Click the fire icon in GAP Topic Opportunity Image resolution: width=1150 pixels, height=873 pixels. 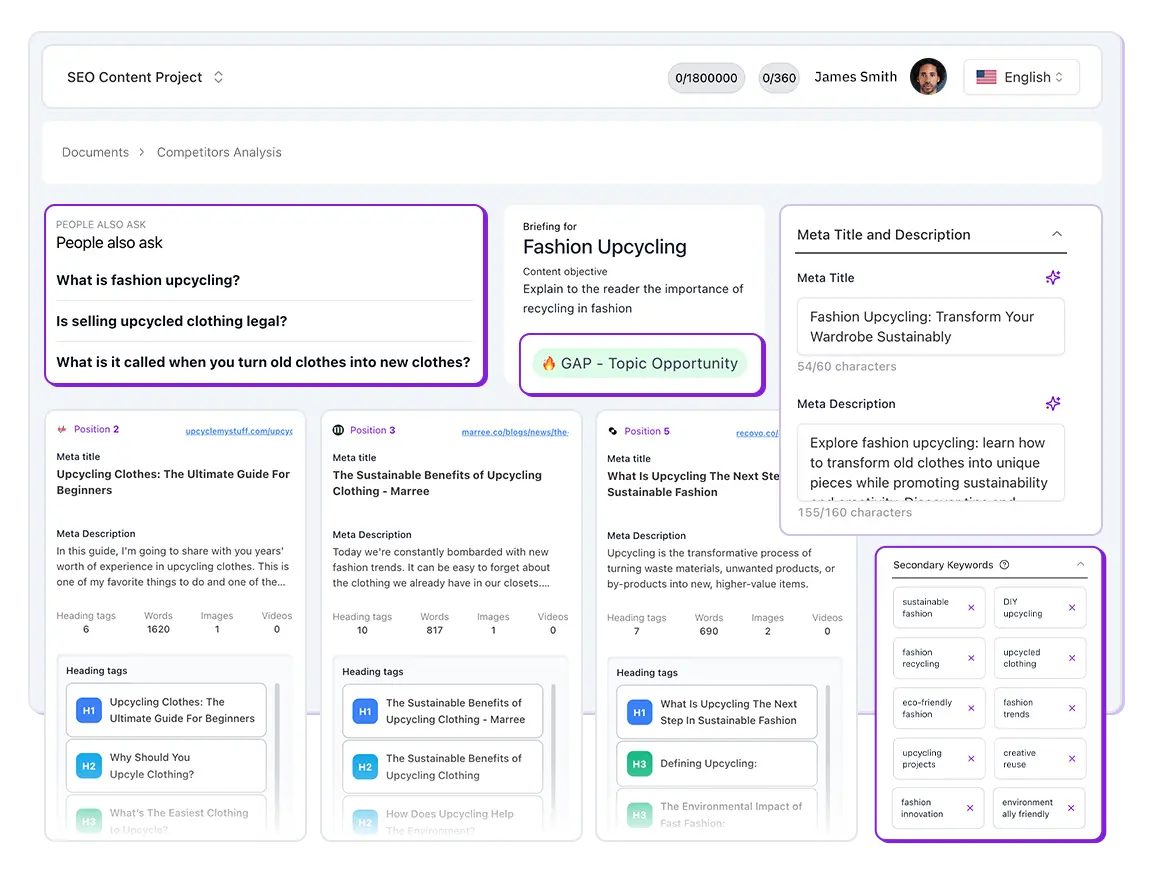tap(550, 364)
